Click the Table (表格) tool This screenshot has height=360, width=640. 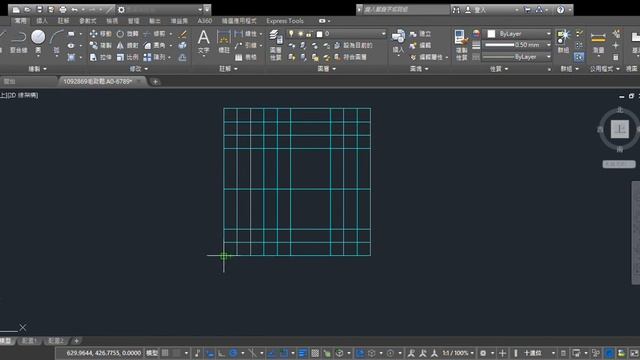click(x=246, y=57)
